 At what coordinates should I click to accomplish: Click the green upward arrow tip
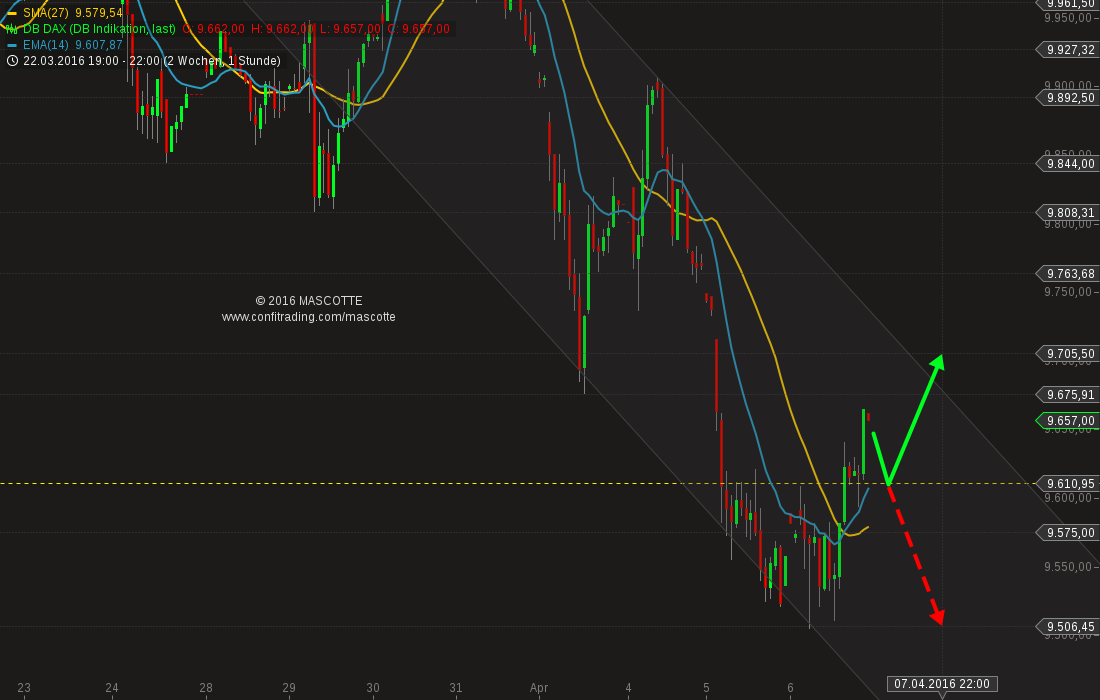[938, 361]
